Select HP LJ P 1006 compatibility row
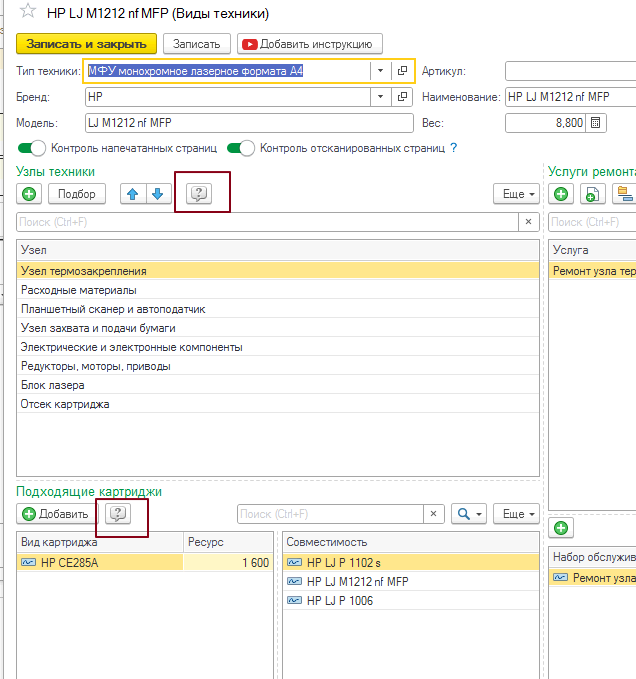 click(411, 601)
